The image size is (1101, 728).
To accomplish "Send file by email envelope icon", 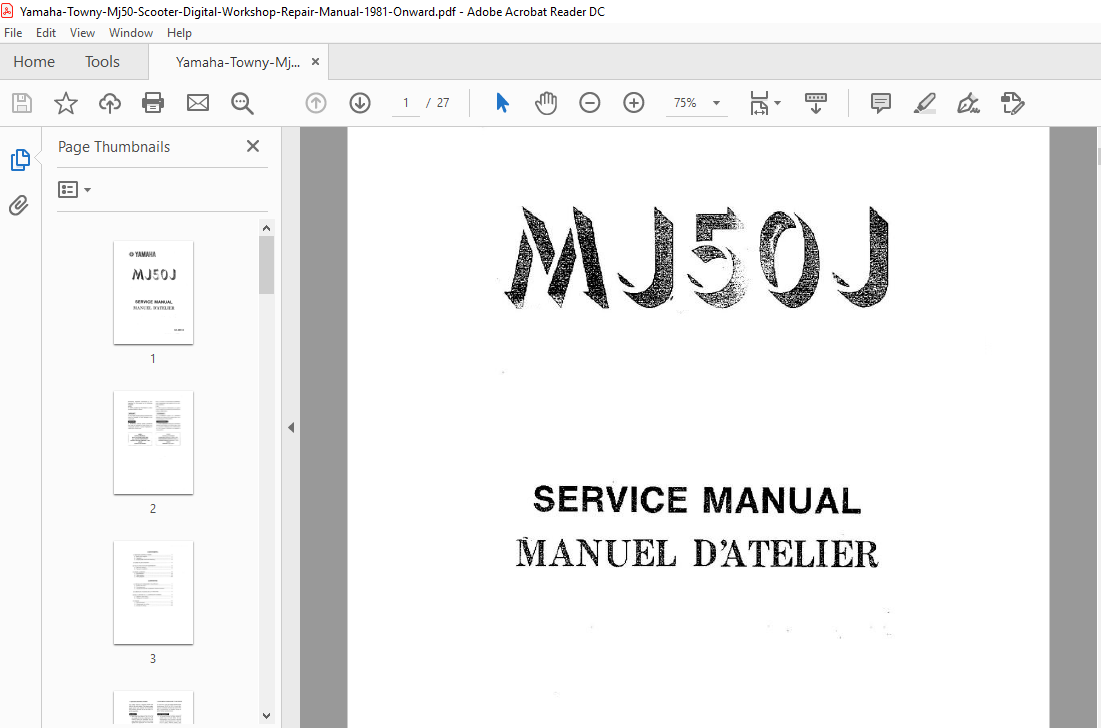I will tap(198, 103).
